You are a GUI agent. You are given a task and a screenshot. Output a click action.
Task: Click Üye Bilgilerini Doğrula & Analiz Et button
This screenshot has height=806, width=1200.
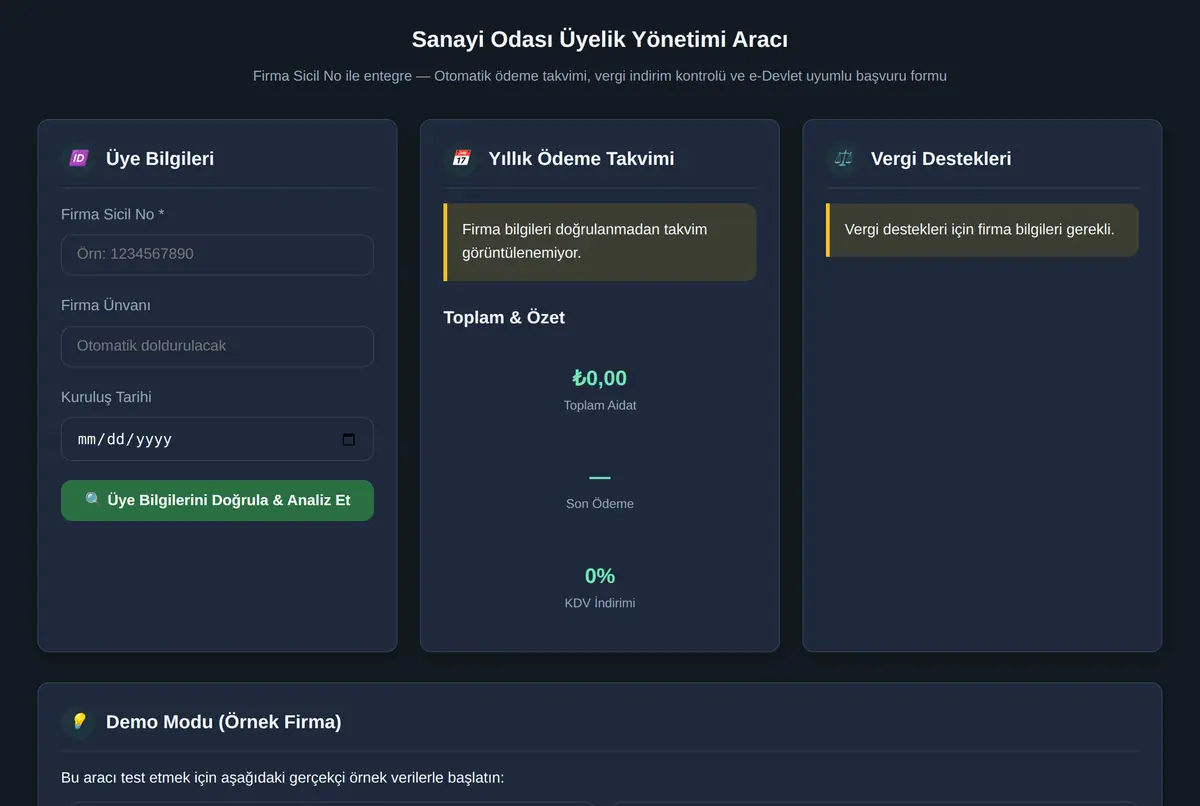click(x=217, y=500)
